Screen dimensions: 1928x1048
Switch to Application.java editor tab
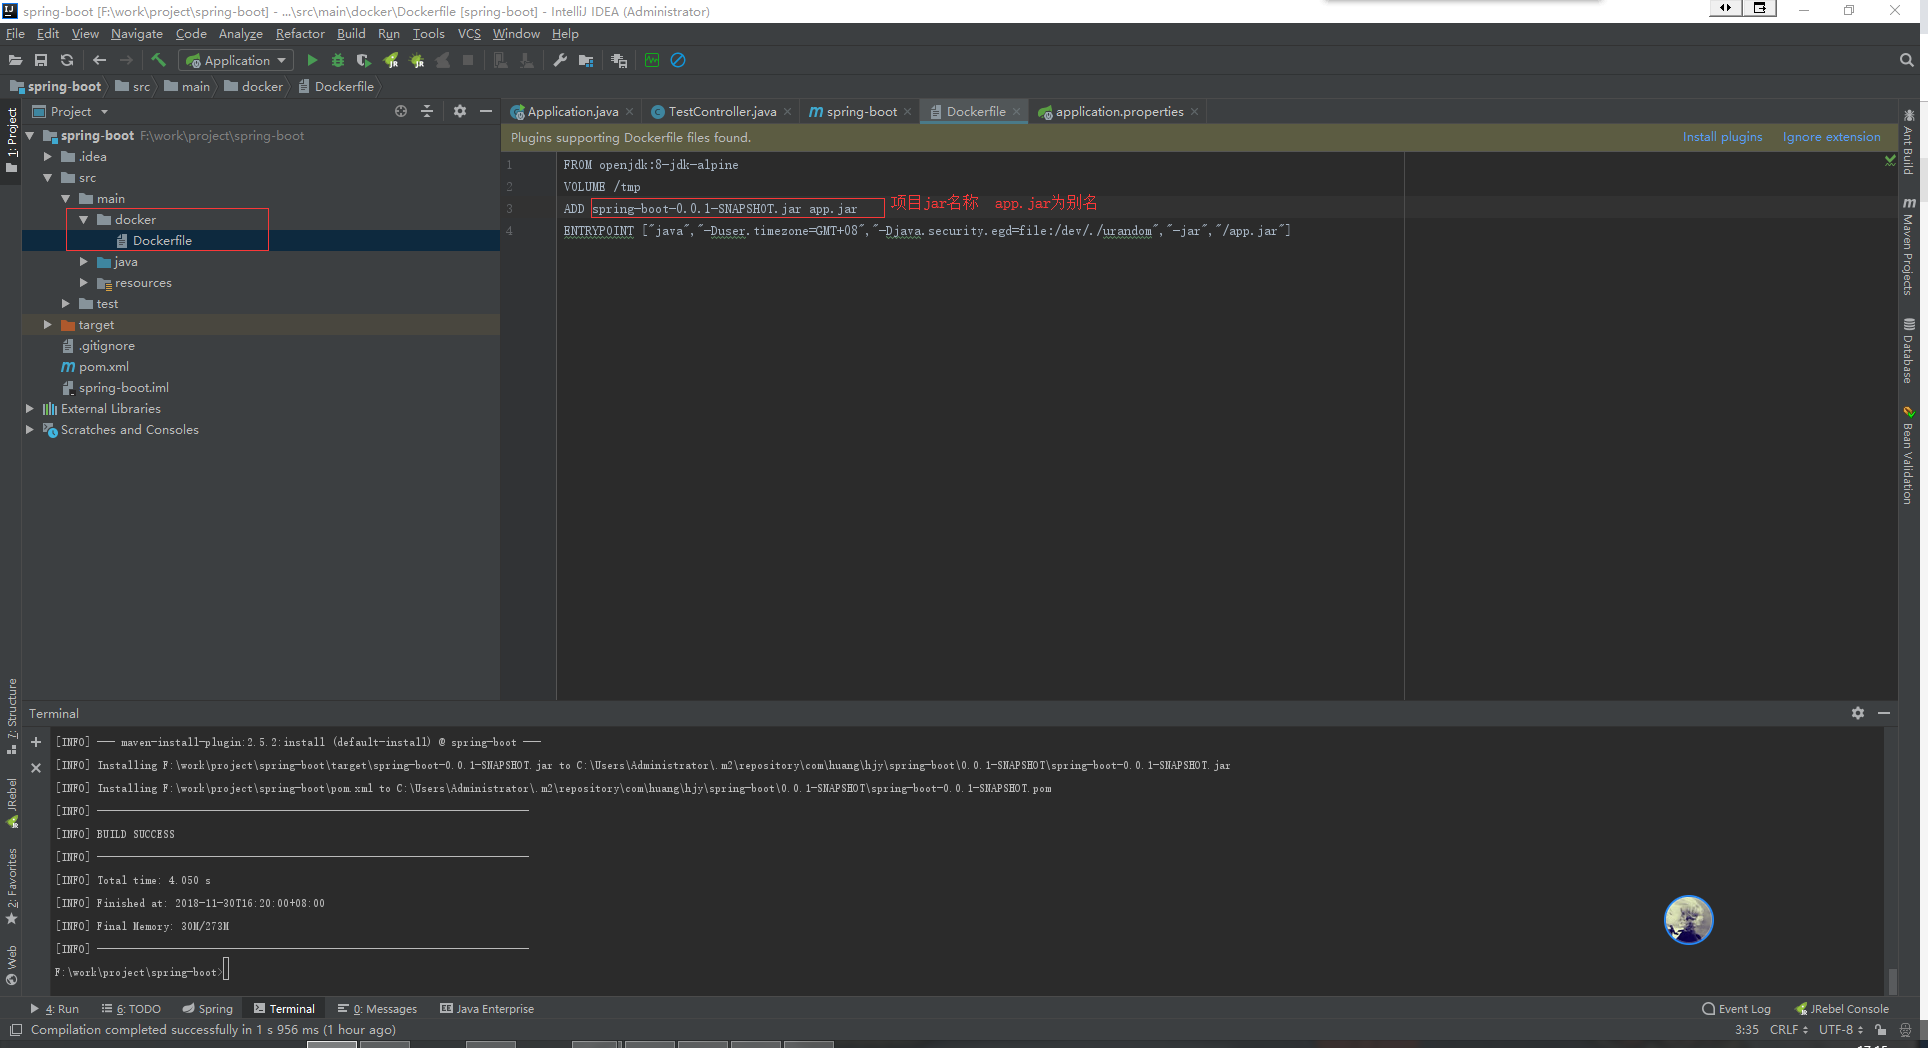572,112
